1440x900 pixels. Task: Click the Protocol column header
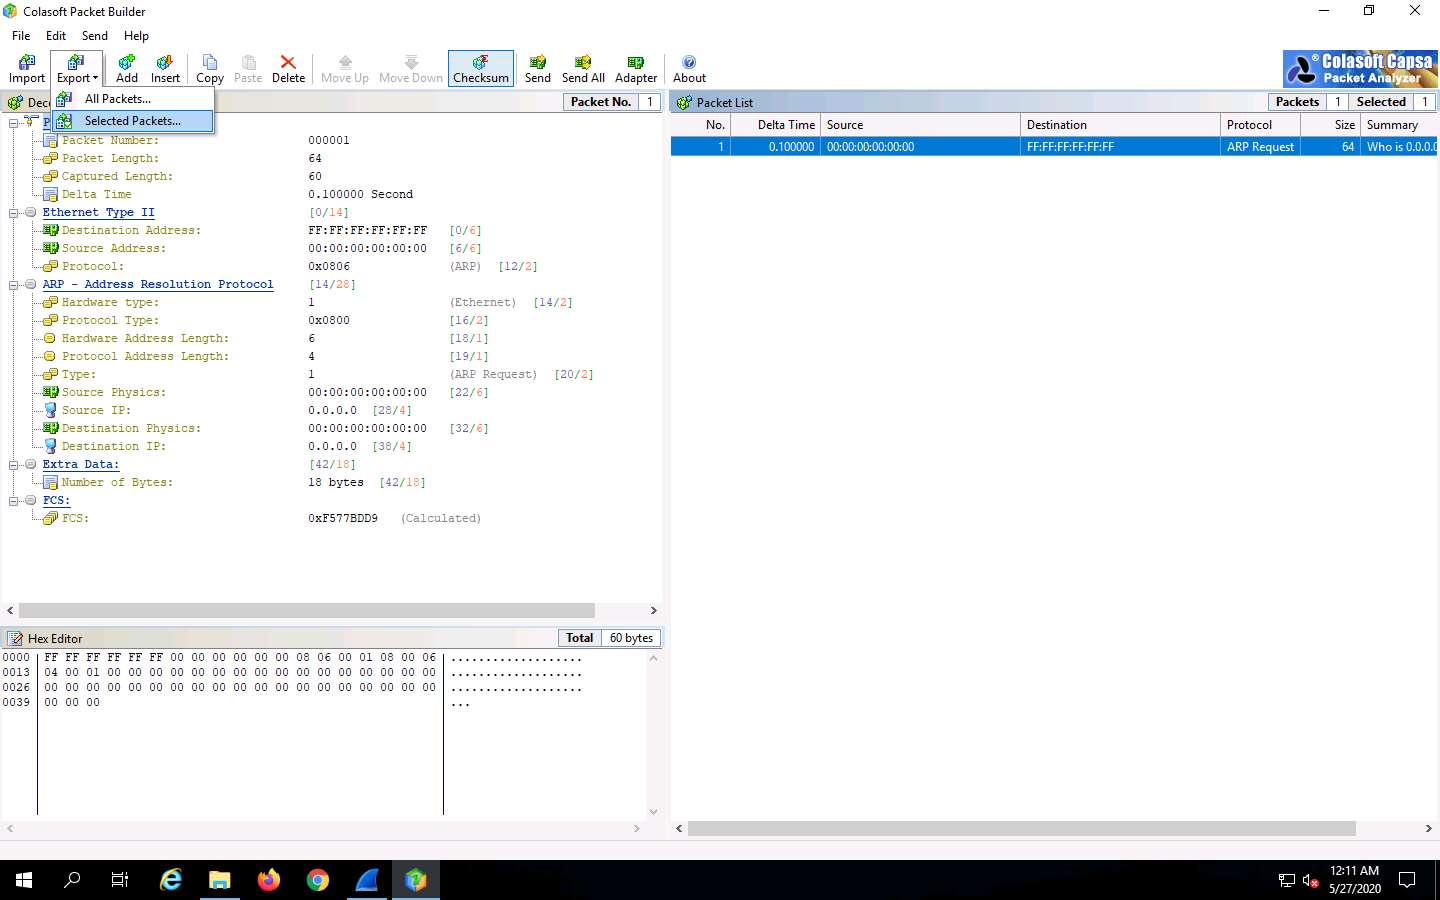click(x=1261, y=125)
